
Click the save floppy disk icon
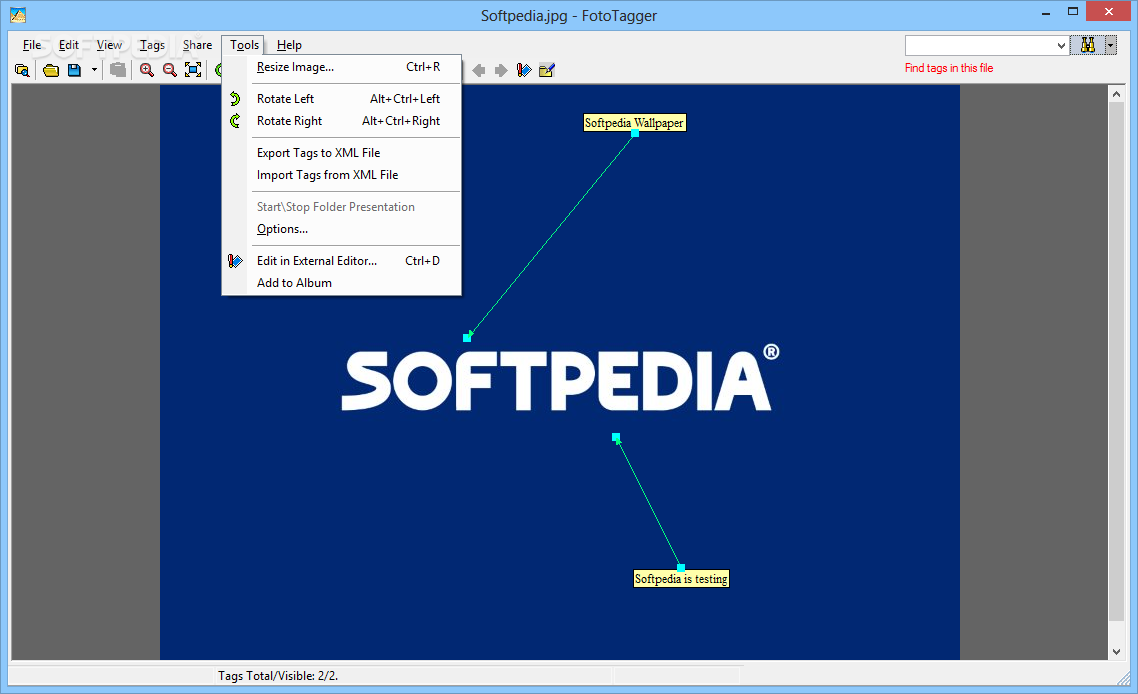tap(74, 70)
